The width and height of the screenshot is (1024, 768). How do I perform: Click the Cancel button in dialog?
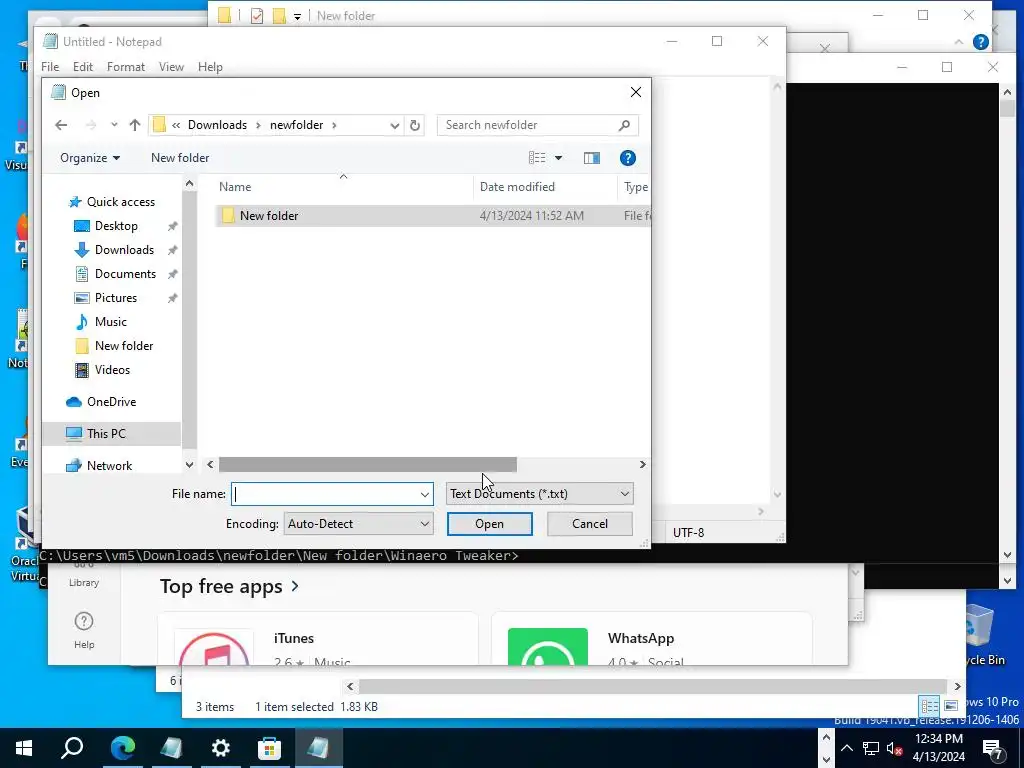(590, 524)
